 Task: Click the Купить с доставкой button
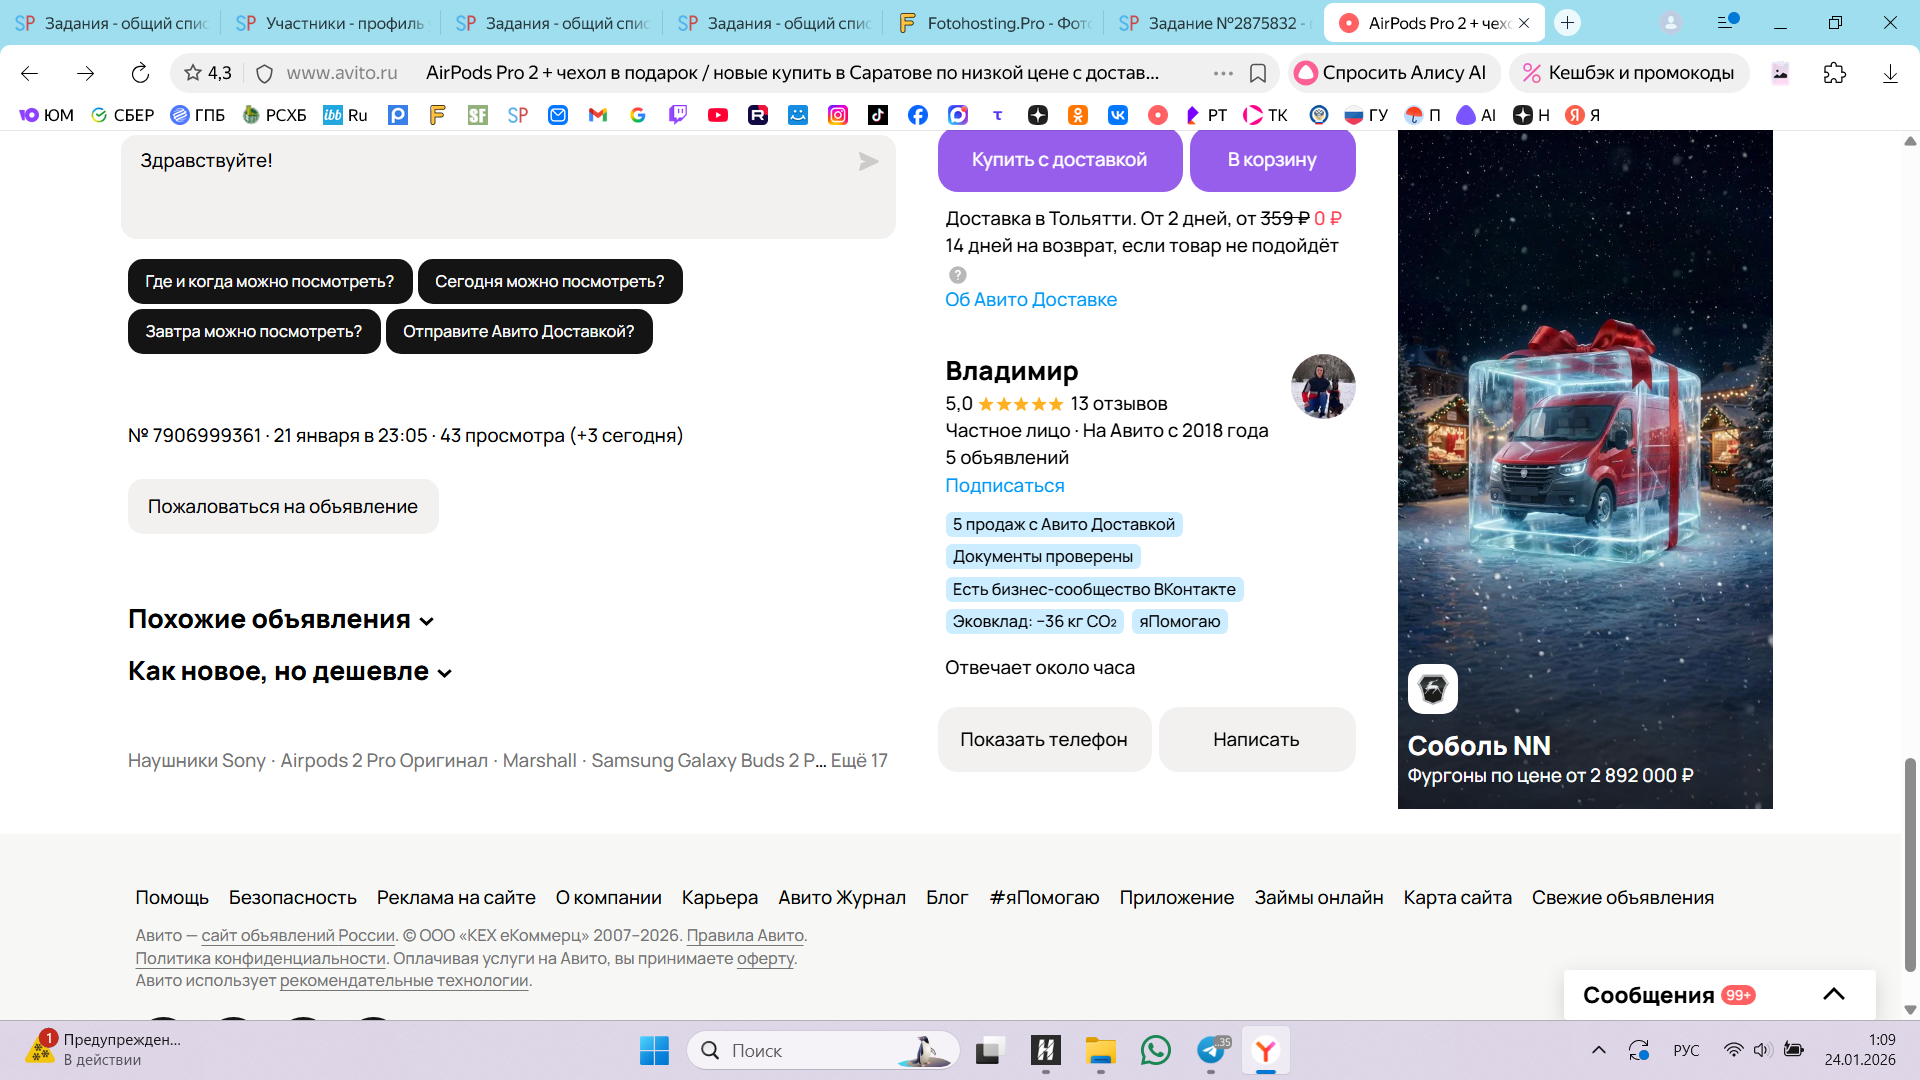(1059, 160)
